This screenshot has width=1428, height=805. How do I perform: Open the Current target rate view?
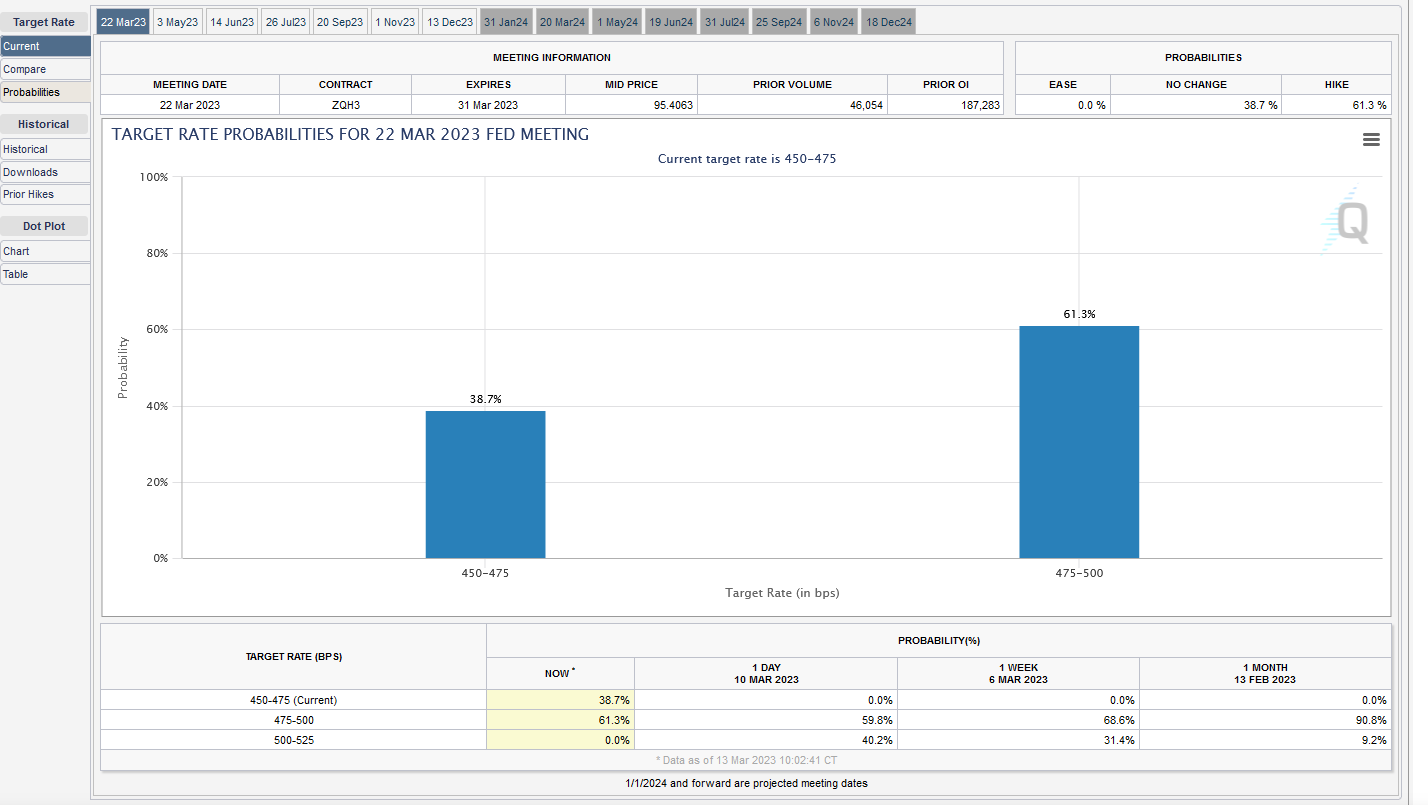pyautogui.click(x=45, y=46)
